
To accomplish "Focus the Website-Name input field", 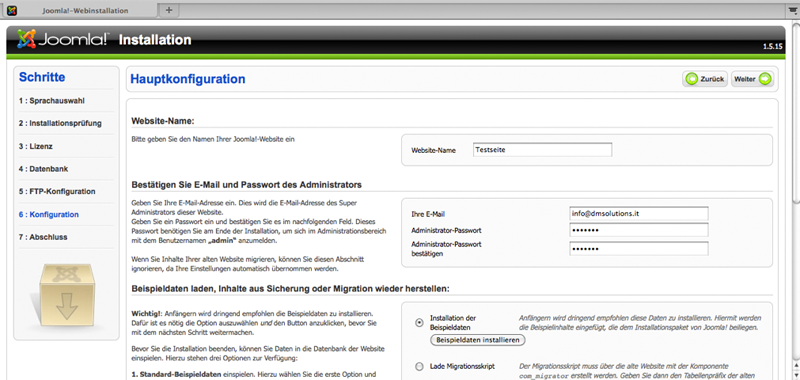I will pos(542,150).
